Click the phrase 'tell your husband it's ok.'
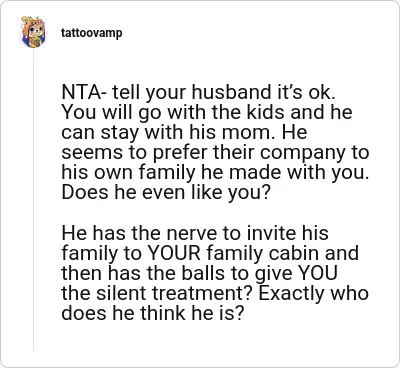The width and height of the screenshot is (400, 368). coord(223,93)
